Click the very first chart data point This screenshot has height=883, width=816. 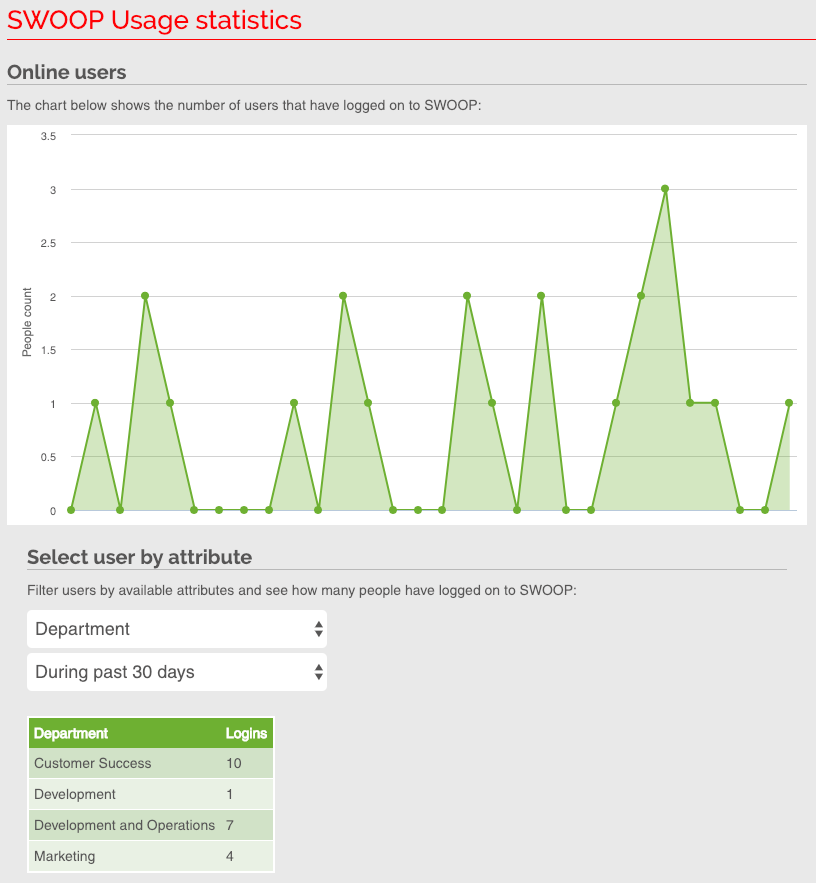(x=71, y=510)
